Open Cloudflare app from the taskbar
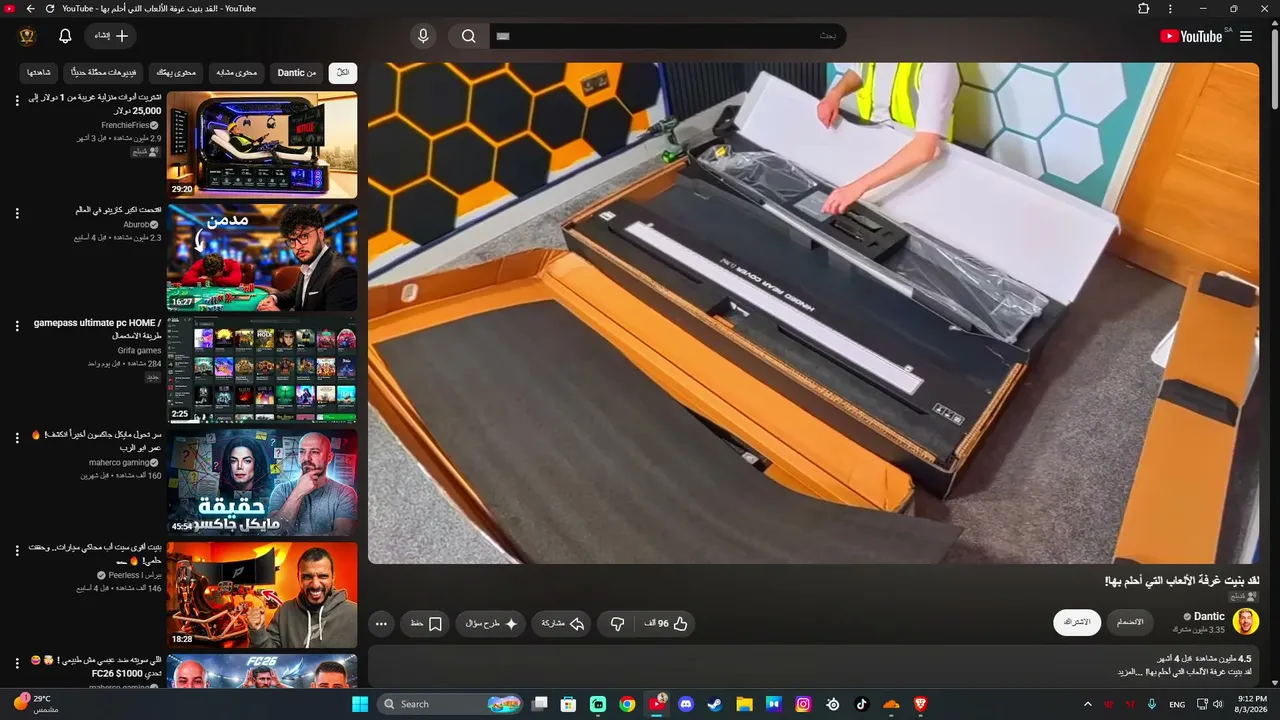The image size is (1280, 720). click(891, 704)
